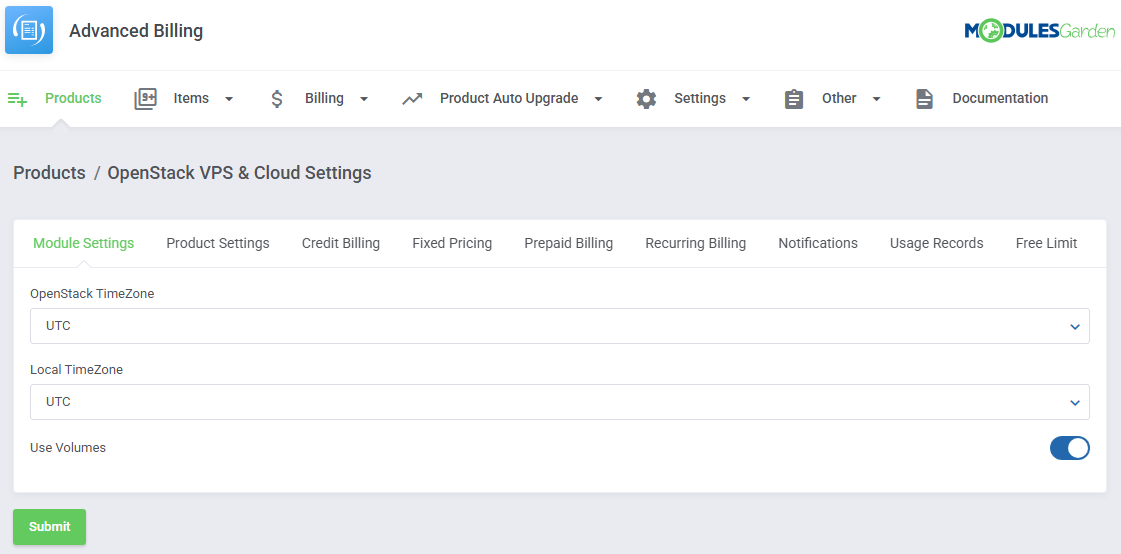The width and height of the screenshot is (1121, 554).
Task: Open the Recurring Billing tab
Action: tap(695, 243)
